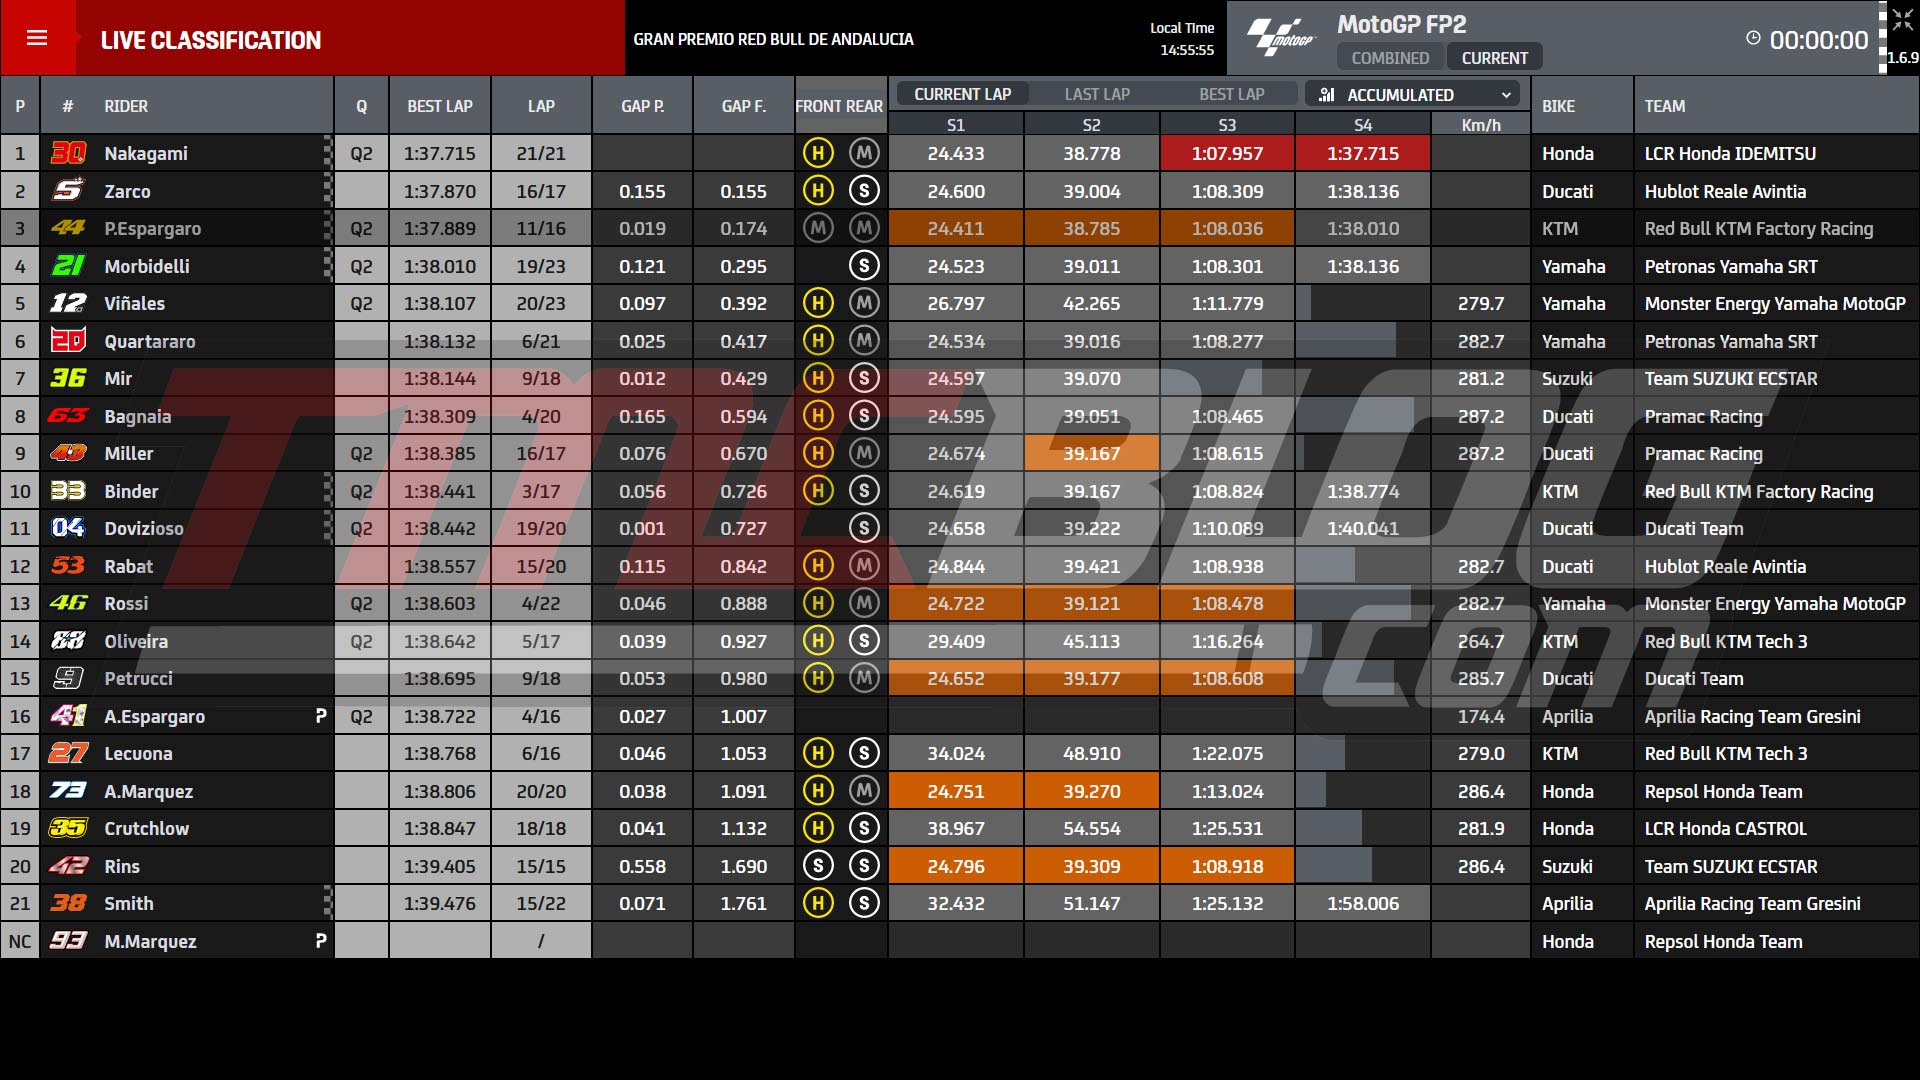This screenshot has width=1920, height=1080.
Task: Sort by the GAP F. column header
Action: click(x=743, y=106)
